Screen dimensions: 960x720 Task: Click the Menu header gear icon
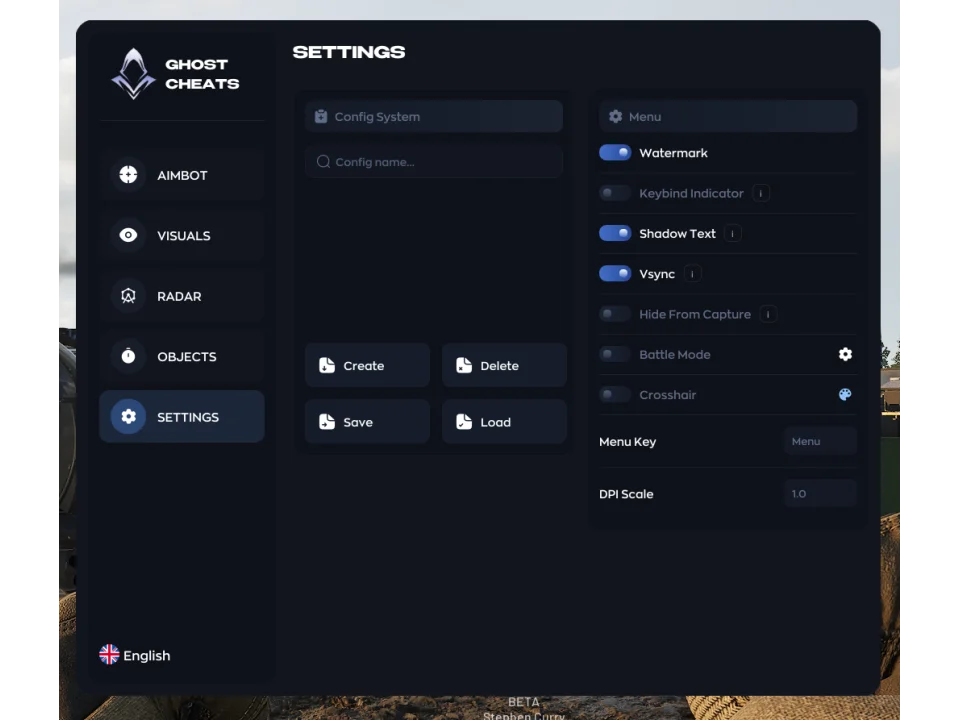tap(615, 116)
